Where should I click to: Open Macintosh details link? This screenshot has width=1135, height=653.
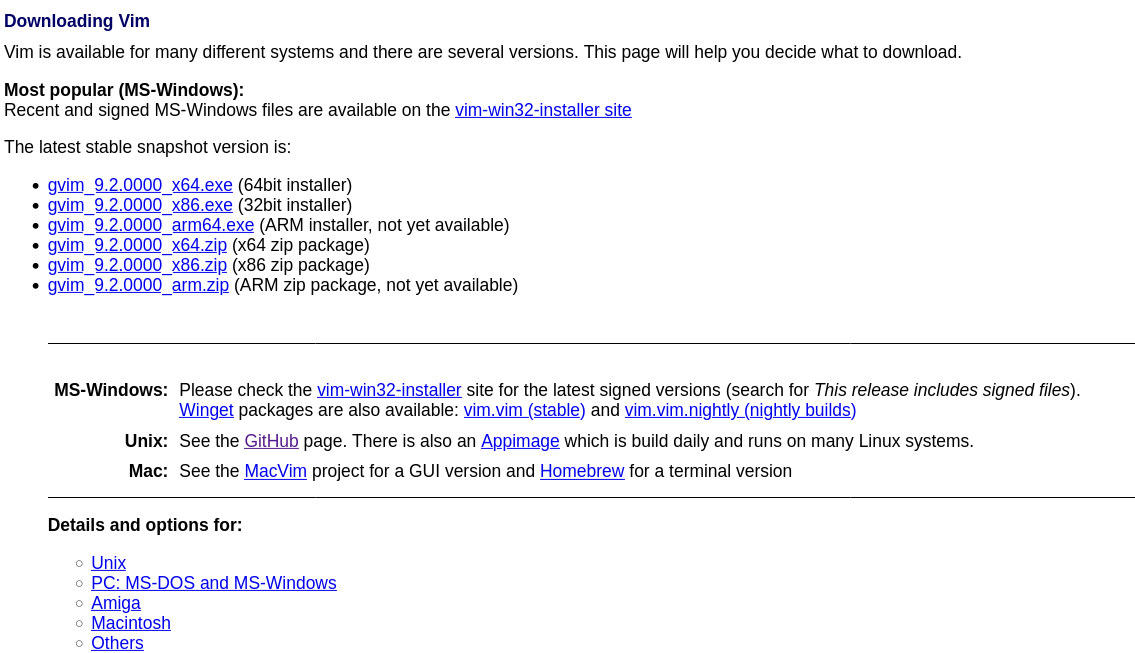click(131, 623)
